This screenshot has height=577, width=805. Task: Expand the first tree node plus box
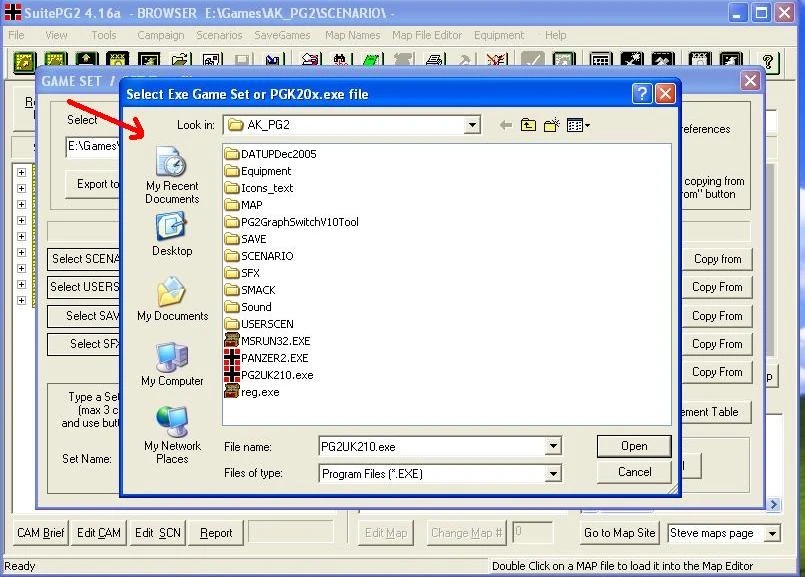[x=22, y=172]
